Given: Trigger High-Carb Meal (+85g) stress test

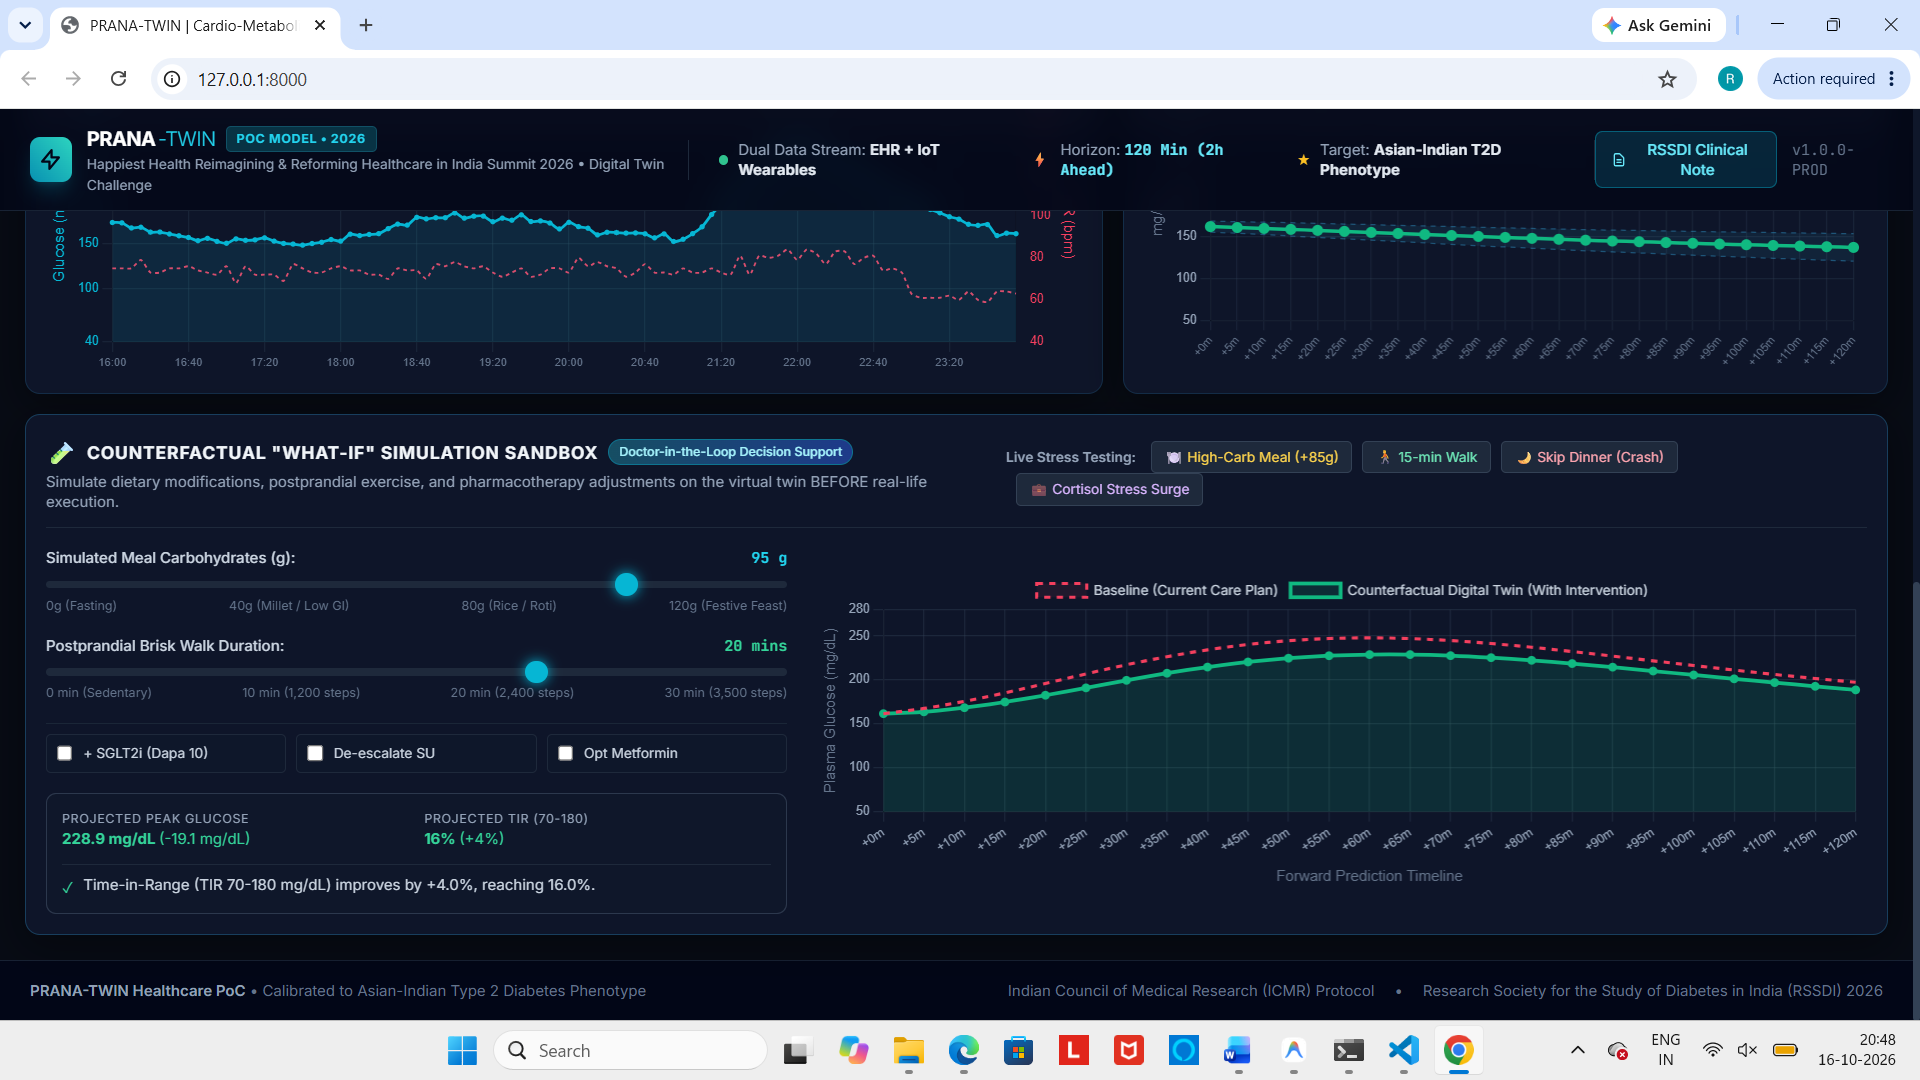Looking at the screenshot, I should pyautogui.click(x=1251, y=457).
